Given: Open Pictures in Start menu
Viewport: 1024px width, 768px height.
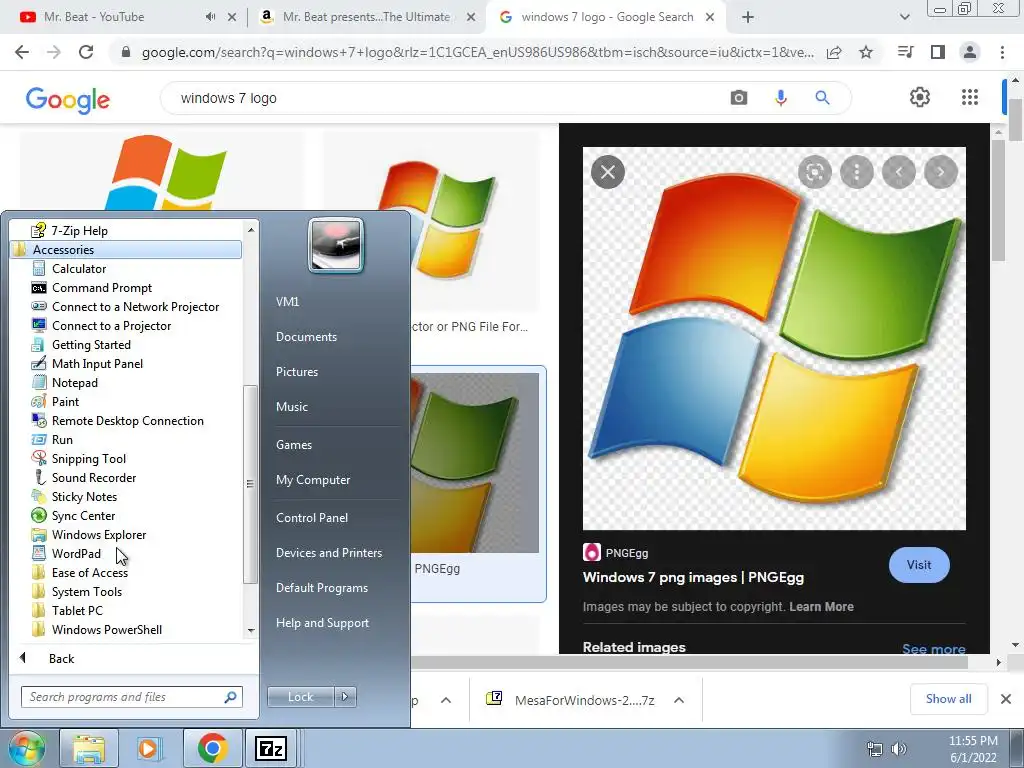Looking at the screenshot, I should 296,371.
